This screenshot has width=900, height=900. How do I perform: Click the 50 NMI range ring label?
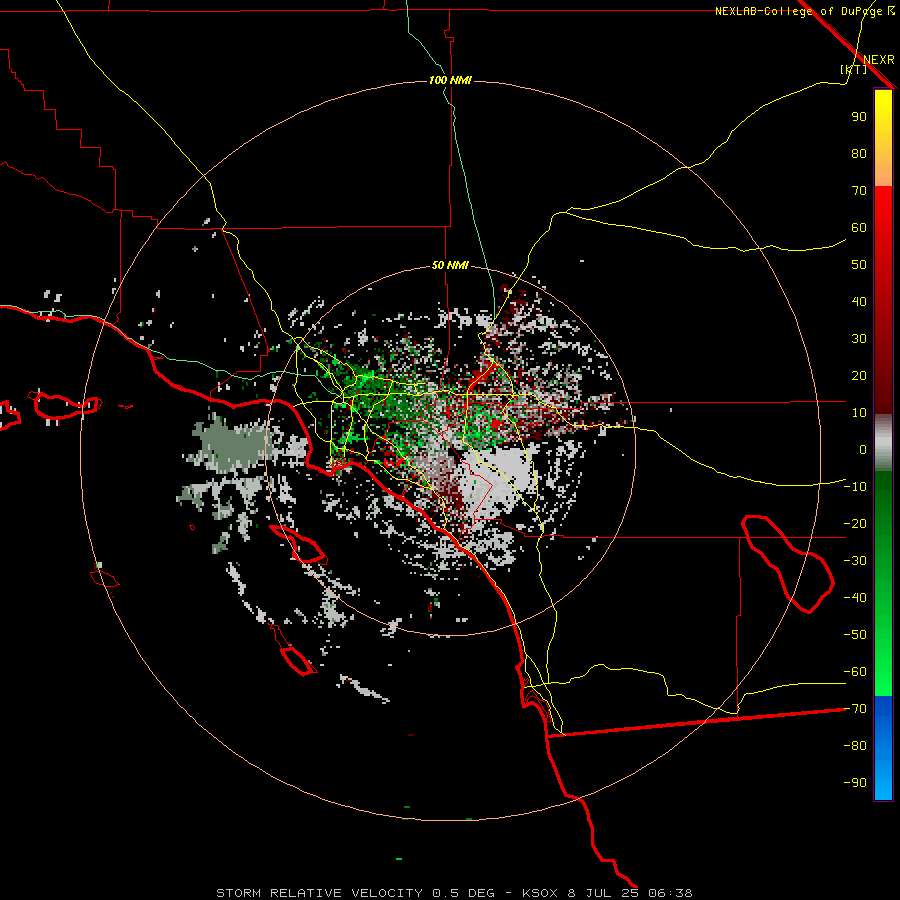(450, 265)
